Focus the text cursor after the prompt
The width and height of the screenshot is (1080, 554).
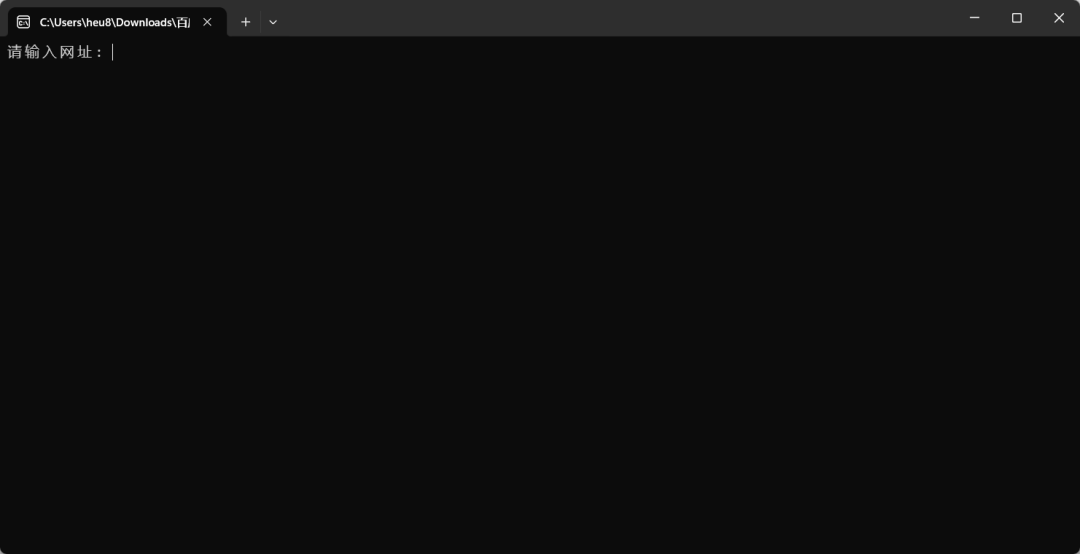click(x=113, y=52)
